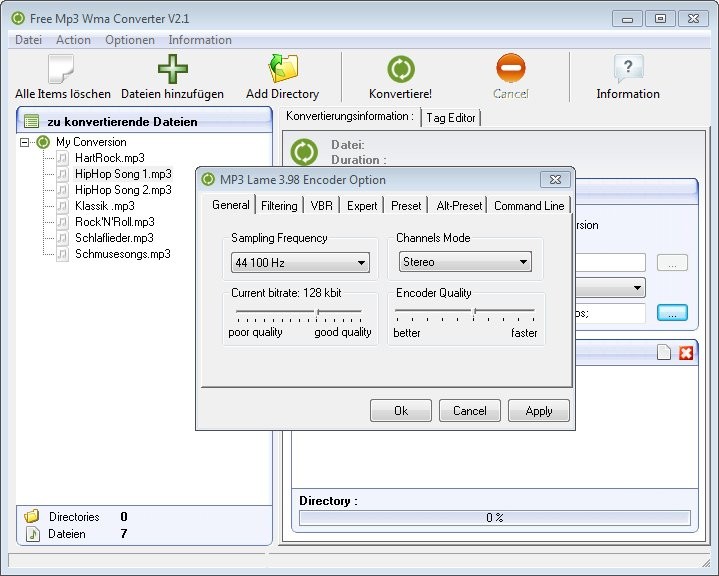
Task: Open the Information help icon in the toolbar
Action: click(x=628, y=69)
